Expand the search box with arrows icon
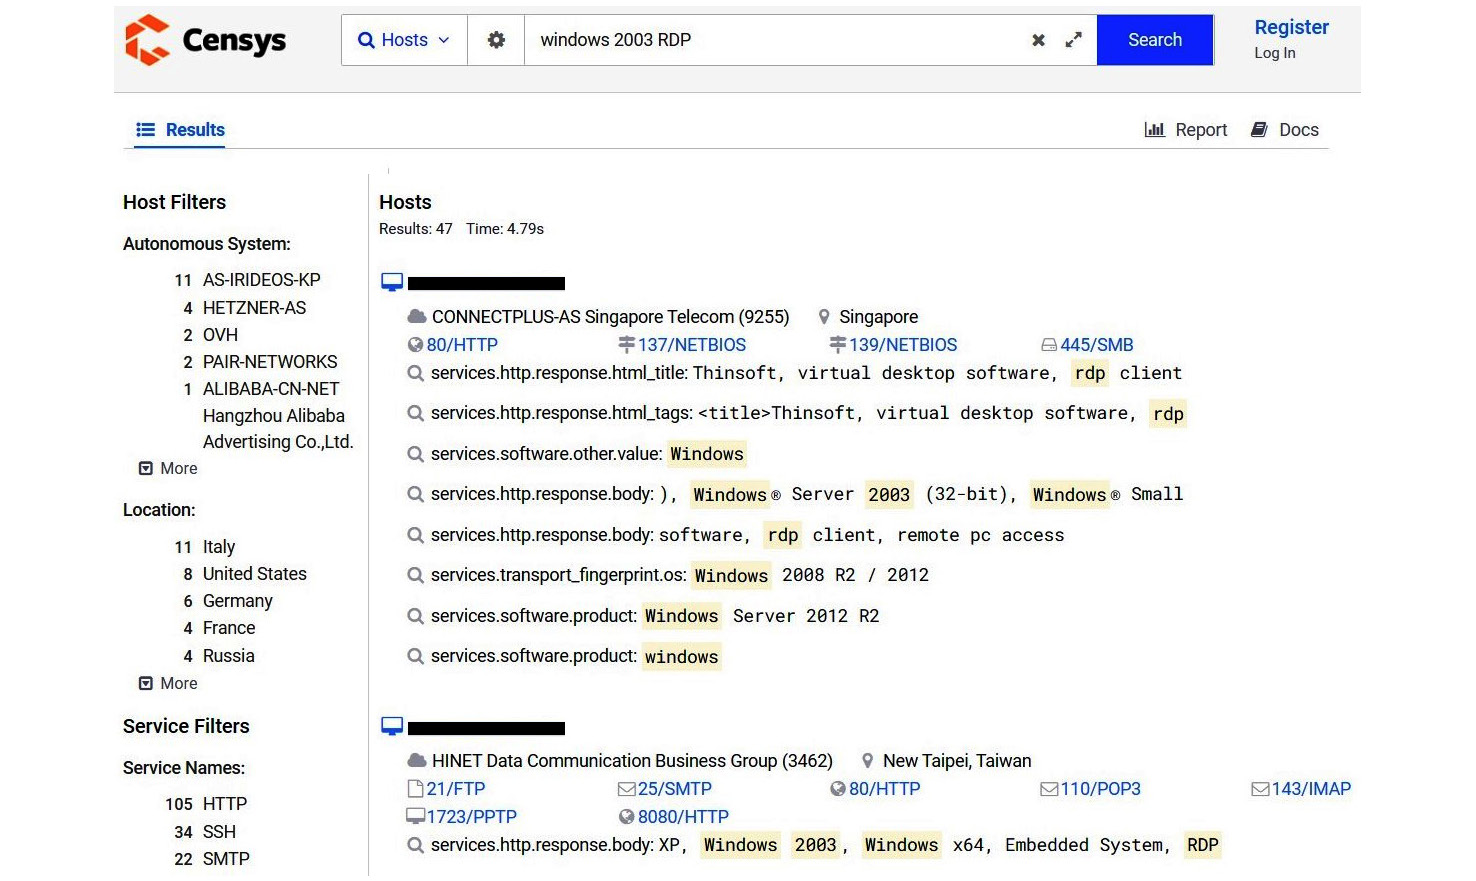 pos(1073,40)
